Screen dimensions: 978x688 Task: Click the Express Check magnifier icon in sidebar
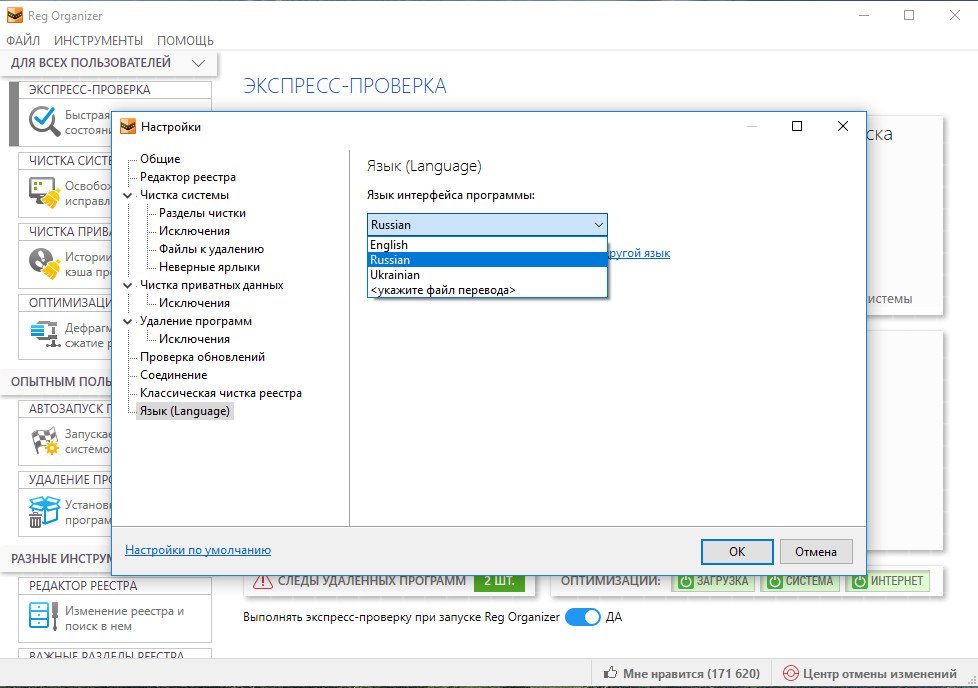[44, 122]
